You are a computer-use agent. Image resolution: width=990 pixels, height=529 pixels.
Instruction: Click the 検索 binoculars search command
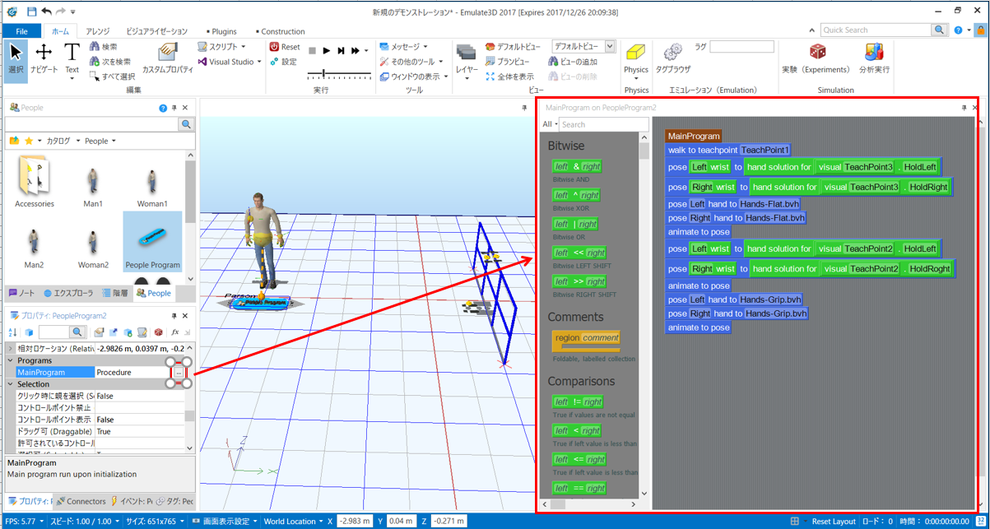tap(104, 47)
